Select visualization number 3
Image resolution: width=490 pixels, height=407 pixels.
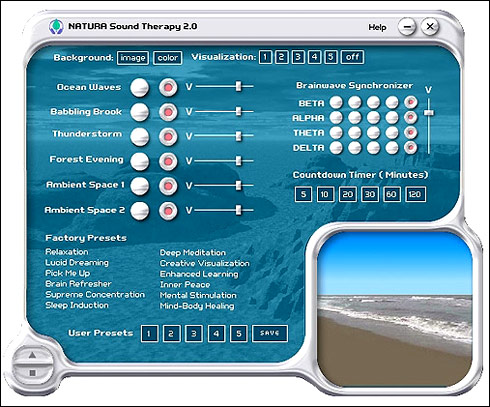click(298, 57)
